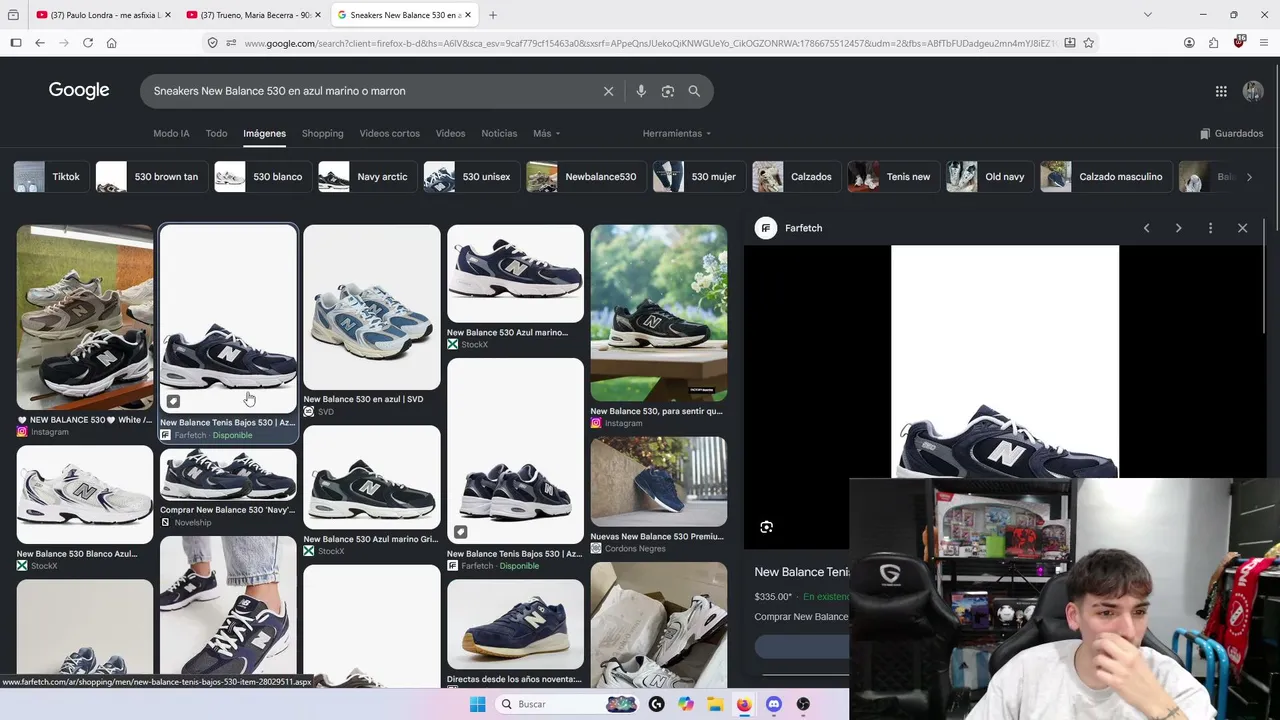1280x720 pixels.
Task: Open the Noticias results tab
Action: click(x=499, y=133)
